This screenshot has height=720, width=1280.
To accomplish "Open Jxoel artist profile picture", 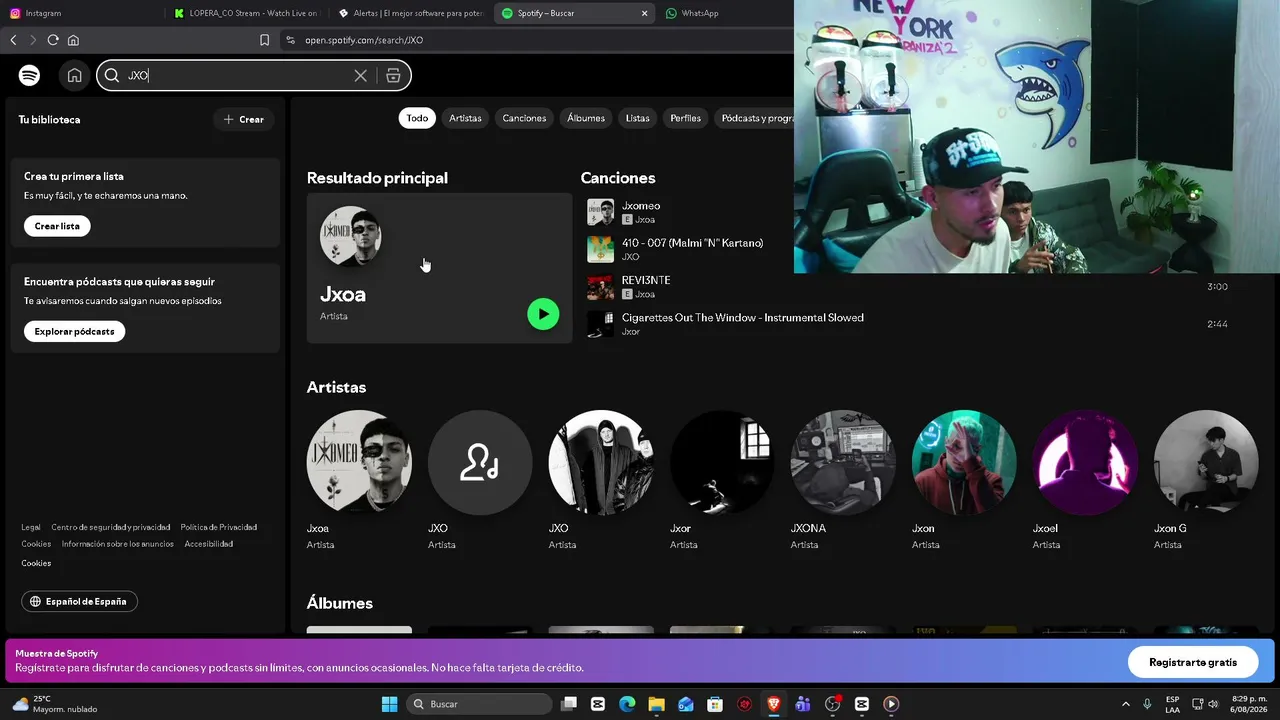I will click(x=1085, y=462).
